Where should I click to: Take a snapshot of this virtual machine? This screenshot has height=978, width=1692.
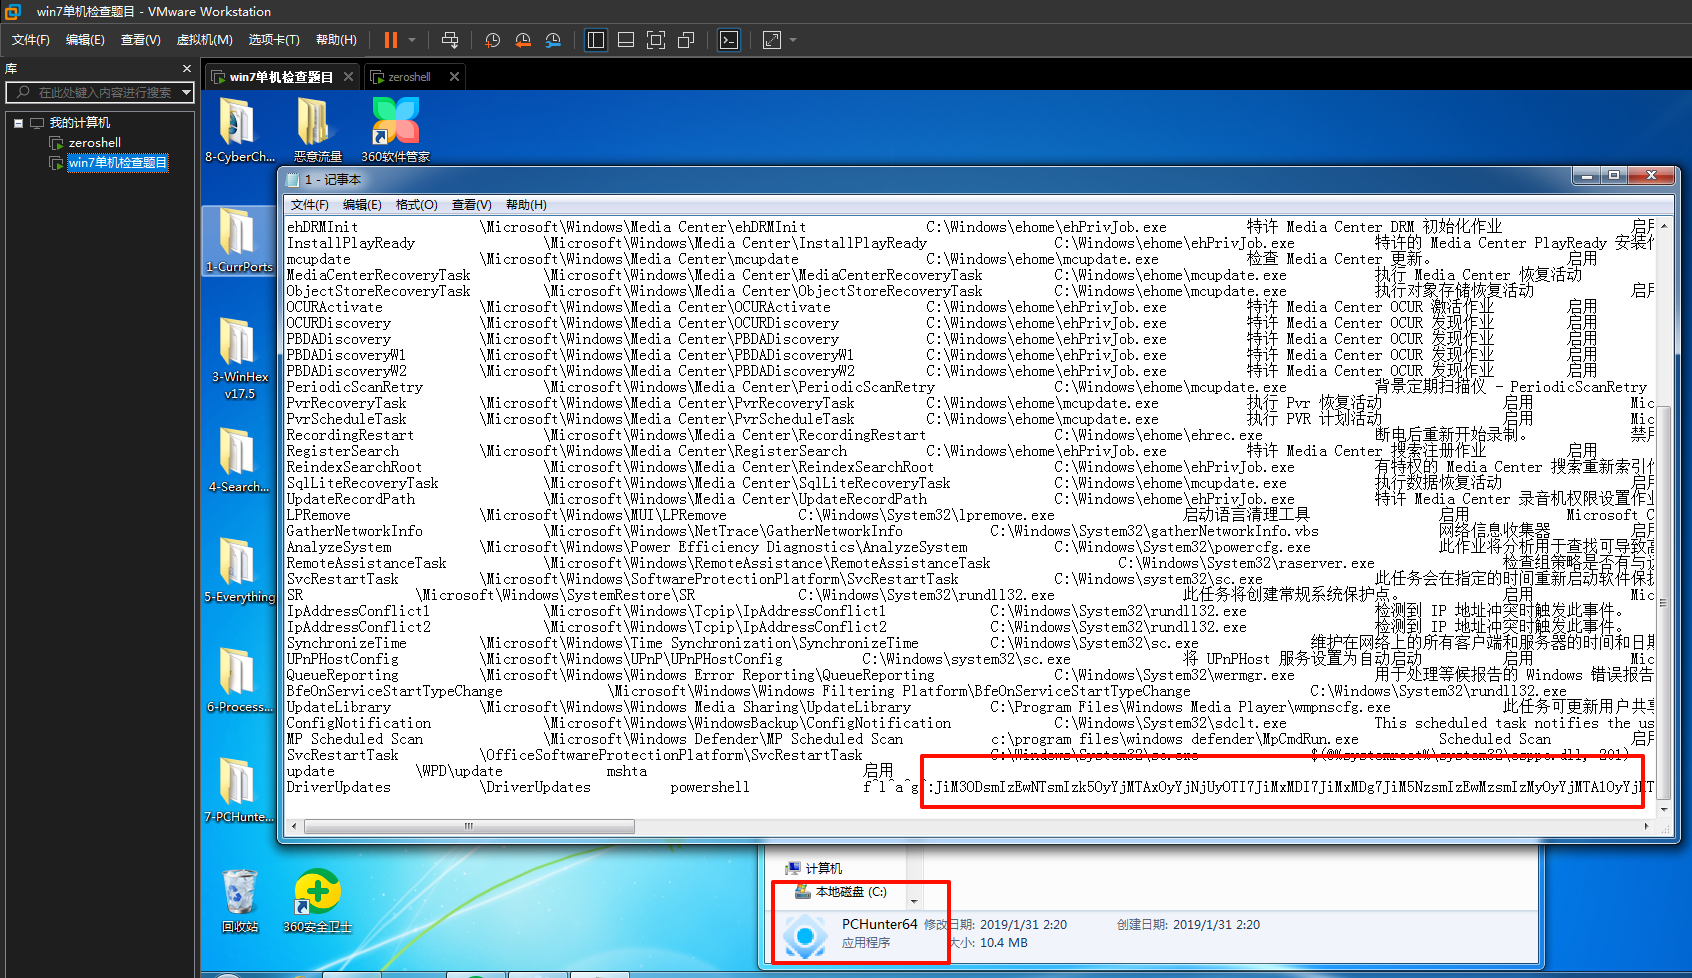click(492, 40)
